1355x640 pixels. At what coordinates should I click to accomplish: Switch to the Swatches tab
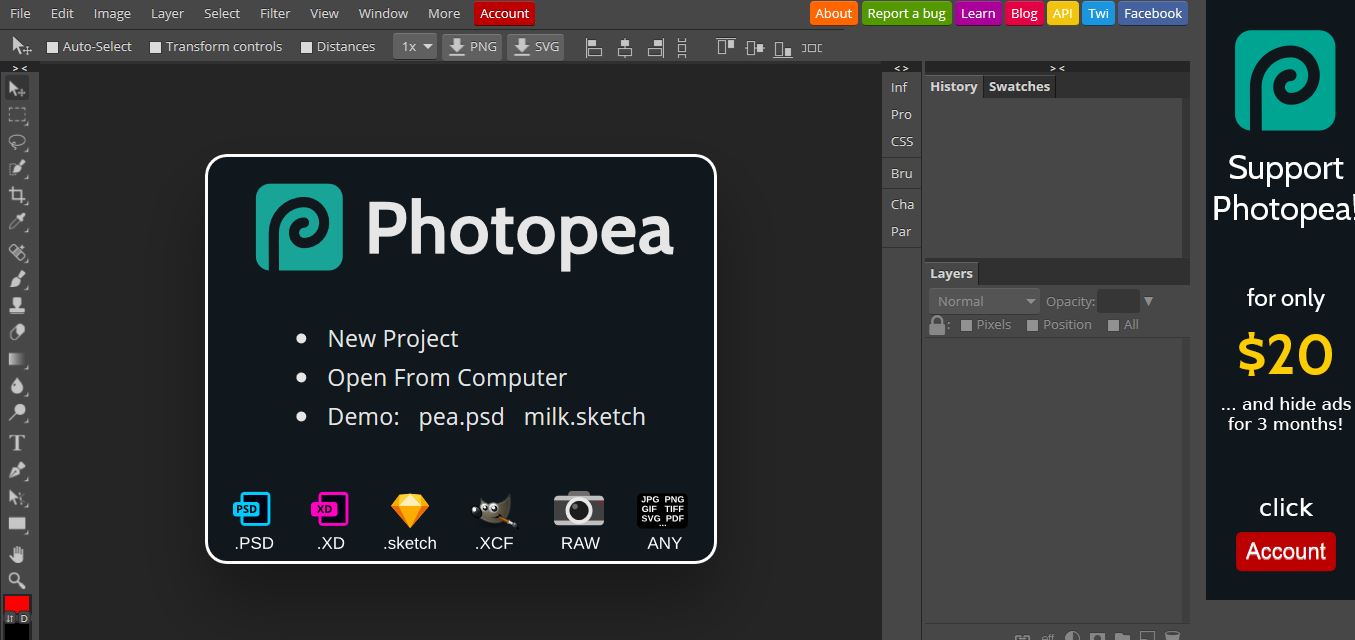[1019, 87]
